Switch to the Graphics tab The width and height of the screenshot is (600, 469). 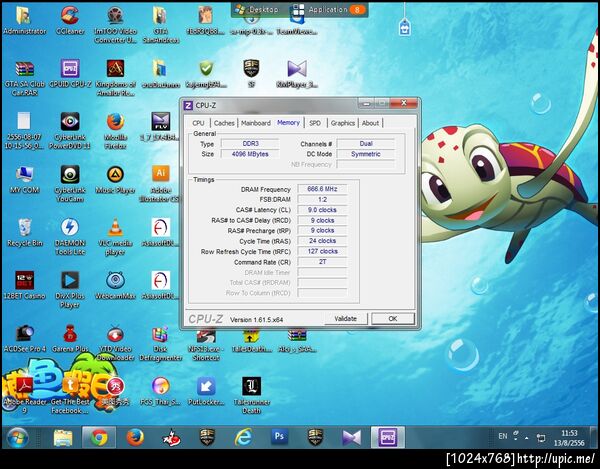click(x=342, y=123)
